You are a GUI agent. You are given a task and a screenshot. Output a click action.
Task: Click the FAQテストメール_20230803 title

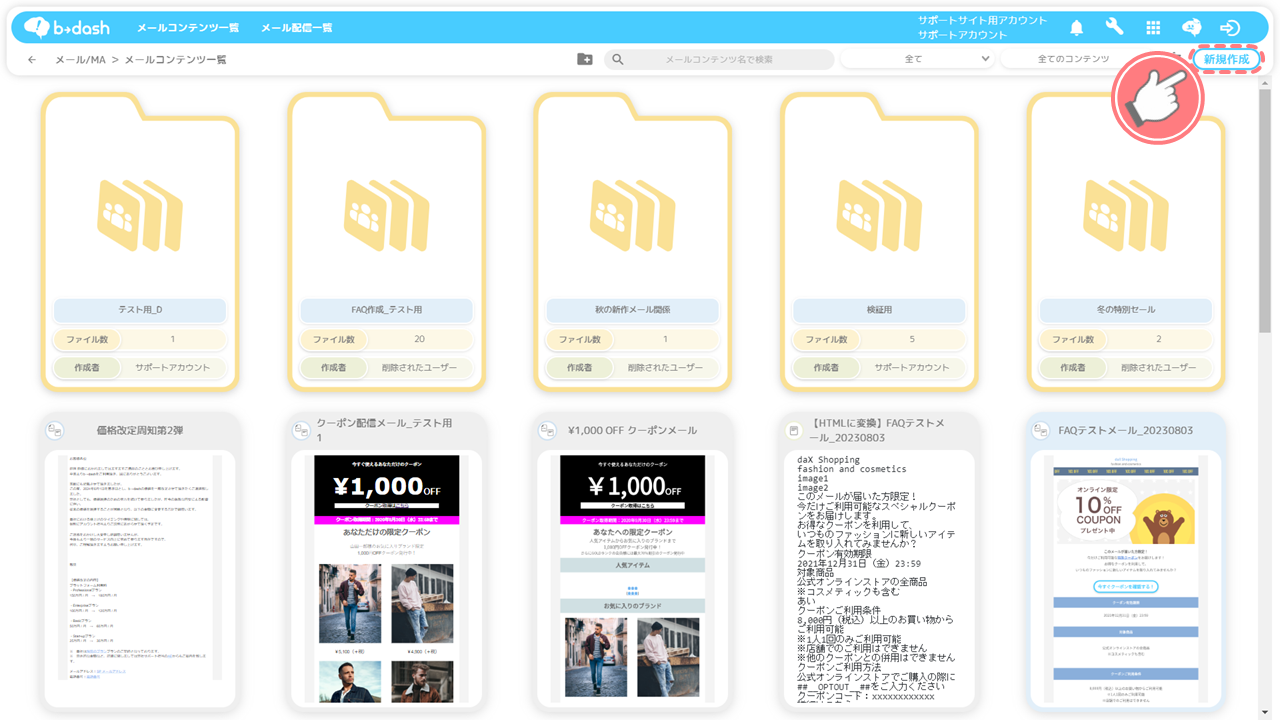1126,431
